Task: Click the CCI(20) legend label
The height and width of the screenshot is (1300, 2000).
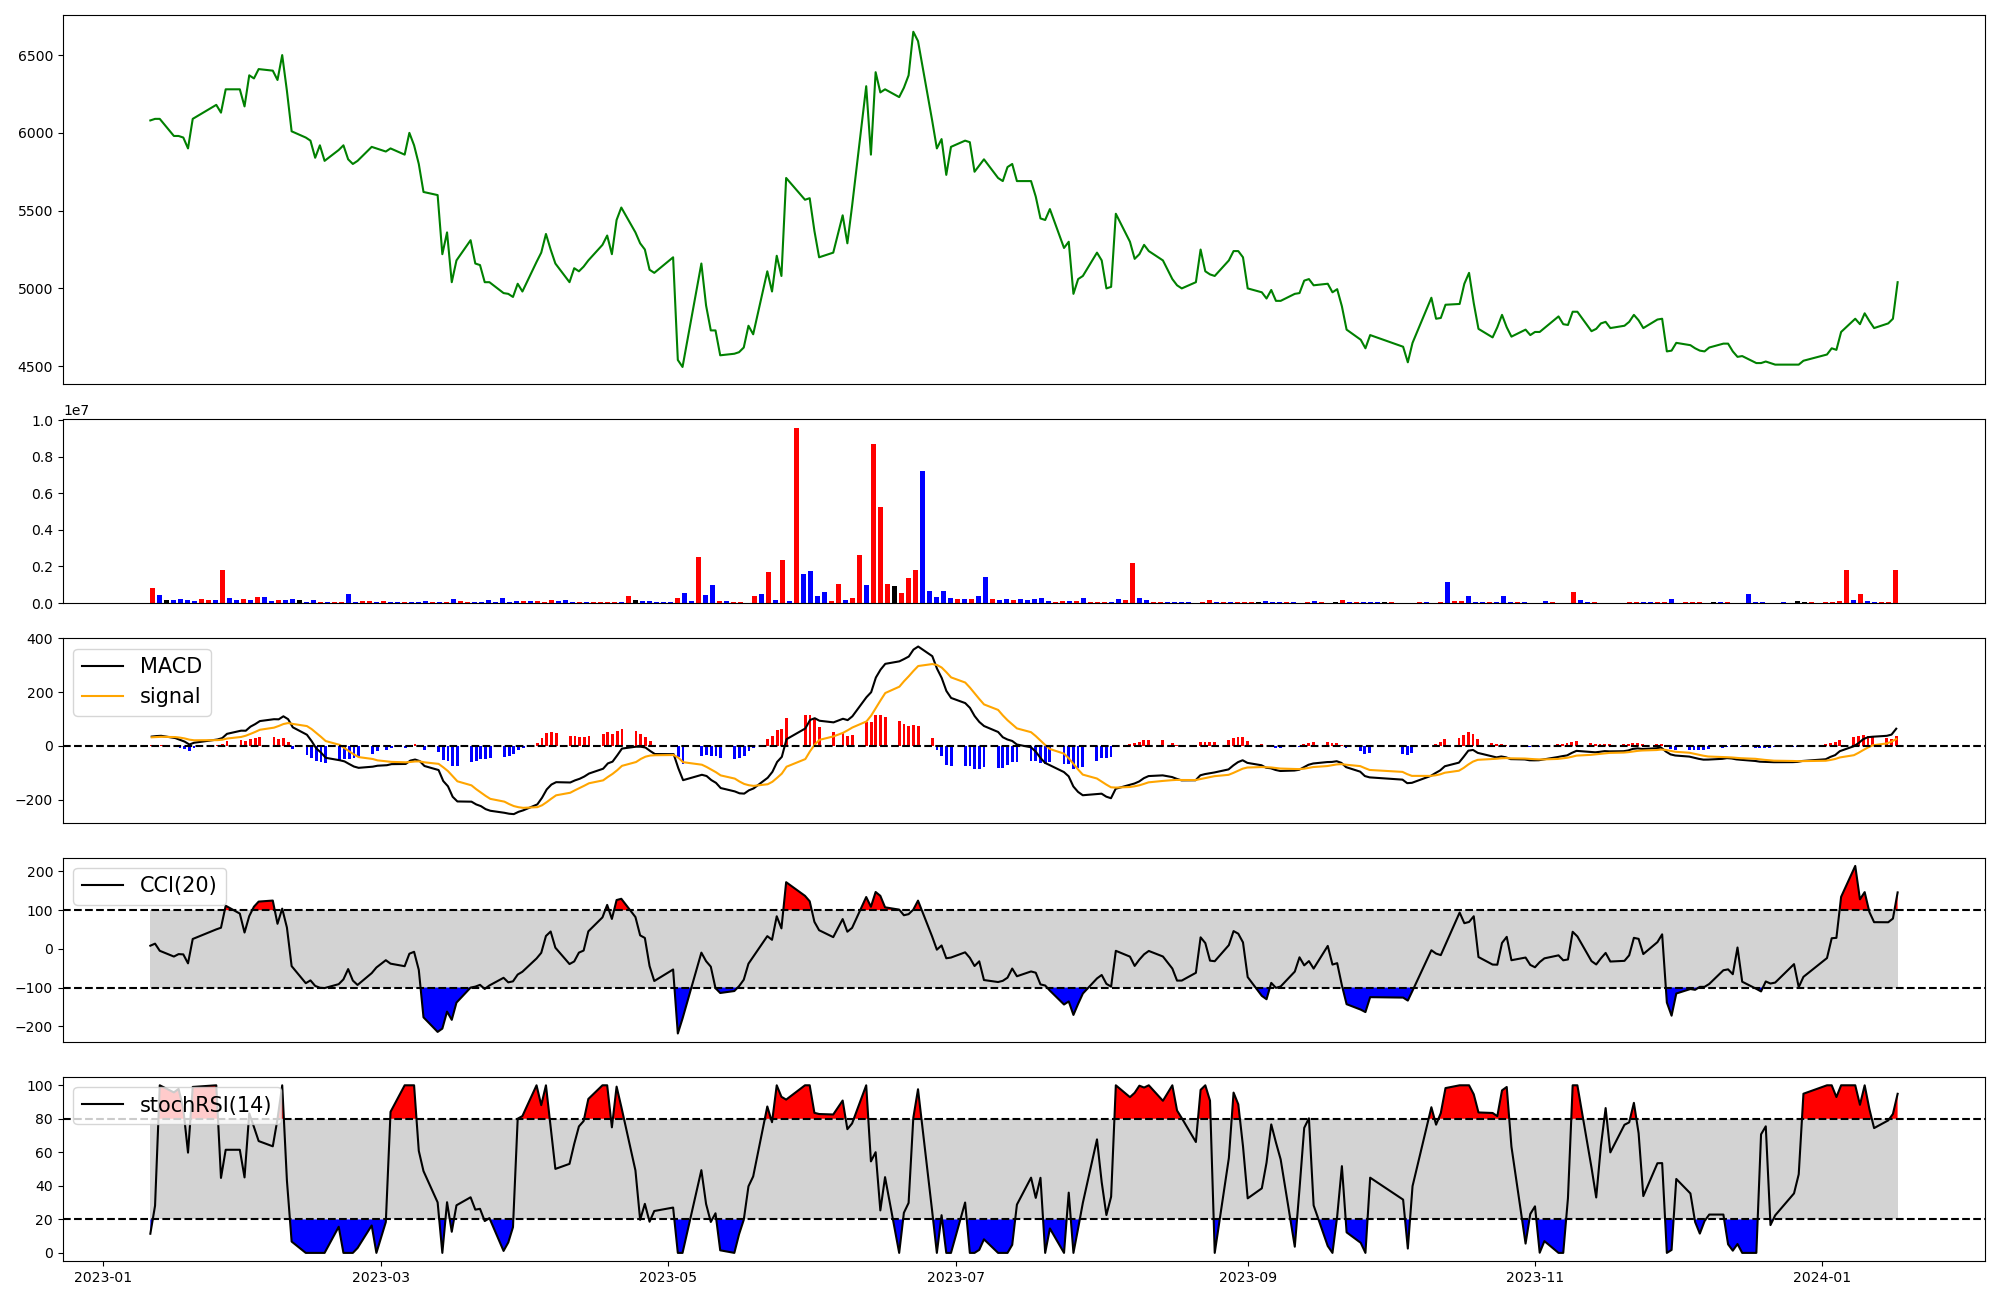Action: point(178,885)
